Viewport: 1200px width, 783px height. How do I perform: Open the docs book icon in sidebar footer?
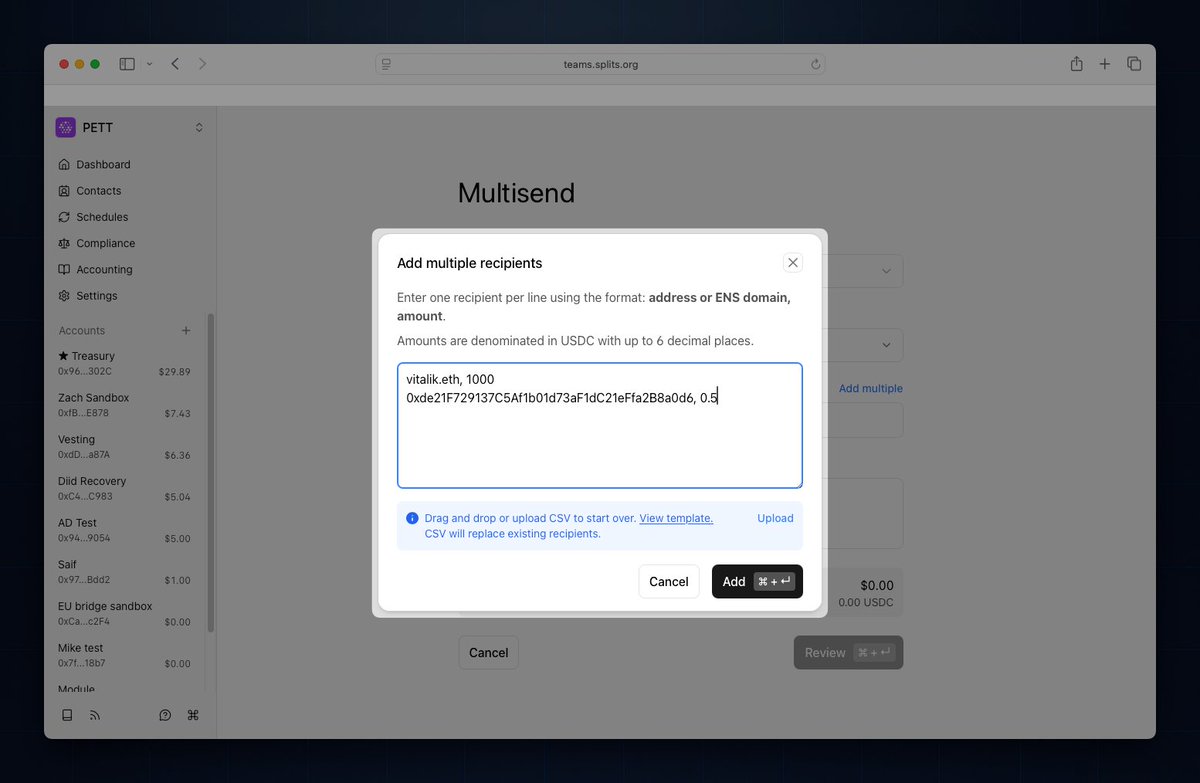coord(67,715)
